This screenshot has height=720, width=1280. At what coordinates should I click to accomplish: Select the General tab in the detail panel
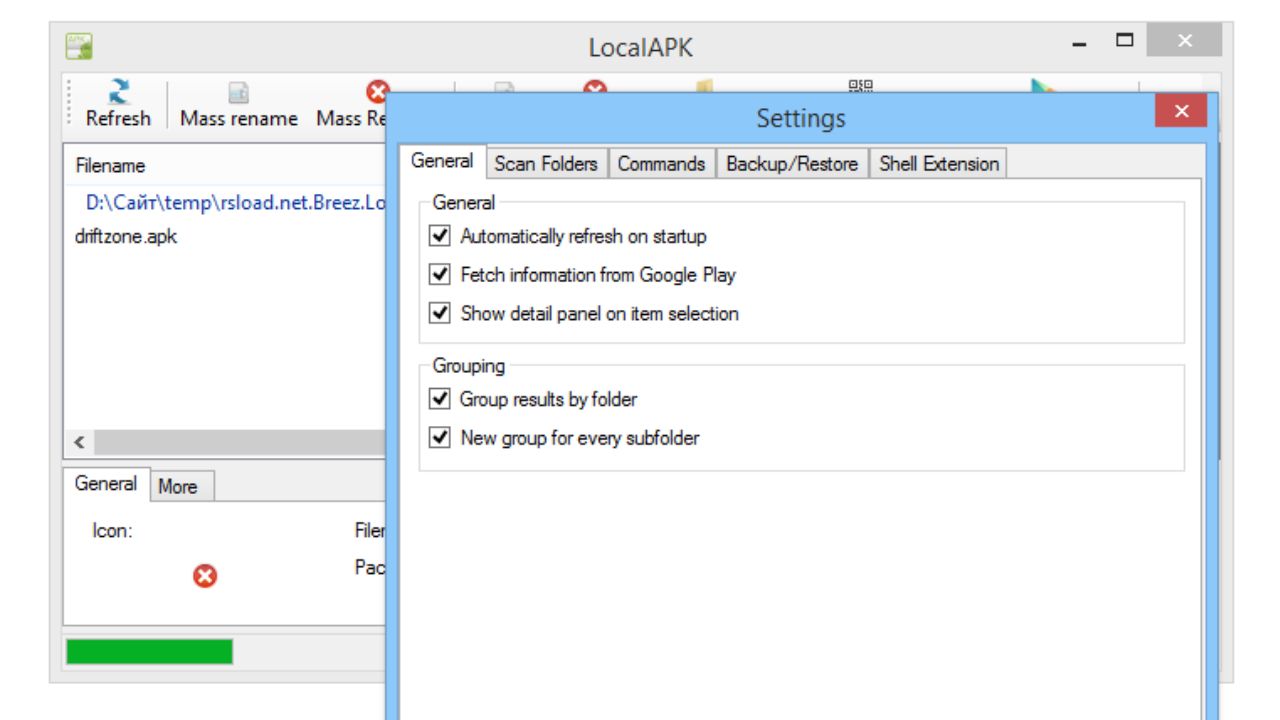(x=106, y=484)
